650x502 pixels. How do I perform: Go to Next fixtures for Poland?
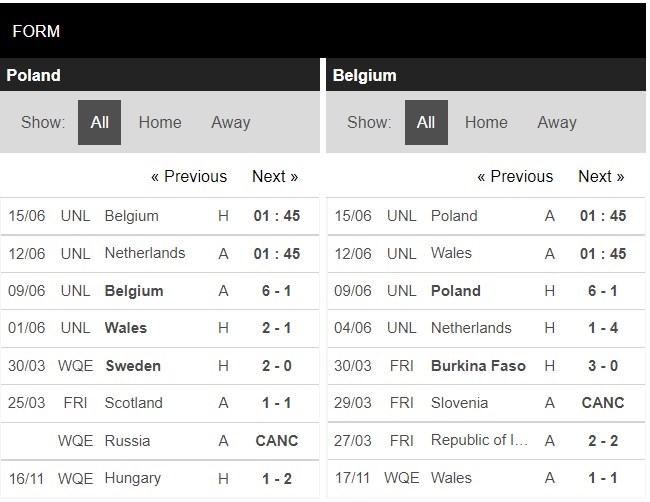coord(275,176)
